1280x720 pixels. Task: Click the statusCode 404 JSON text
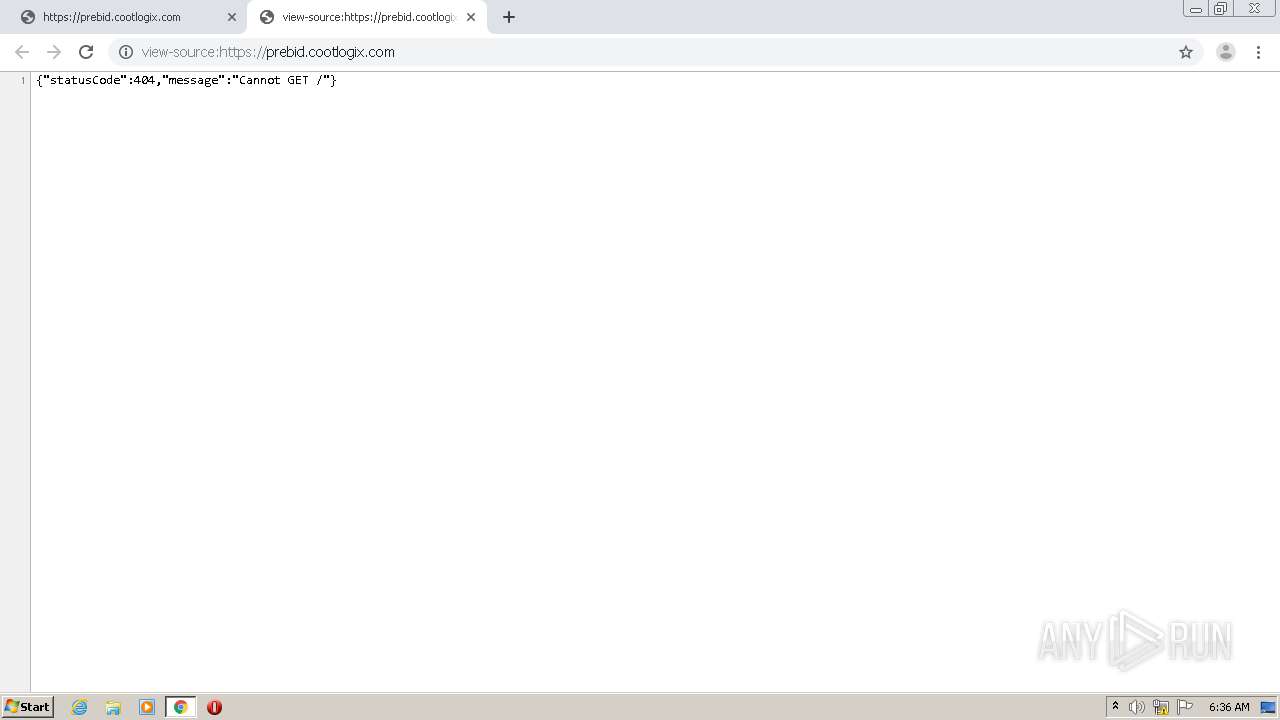186,80
